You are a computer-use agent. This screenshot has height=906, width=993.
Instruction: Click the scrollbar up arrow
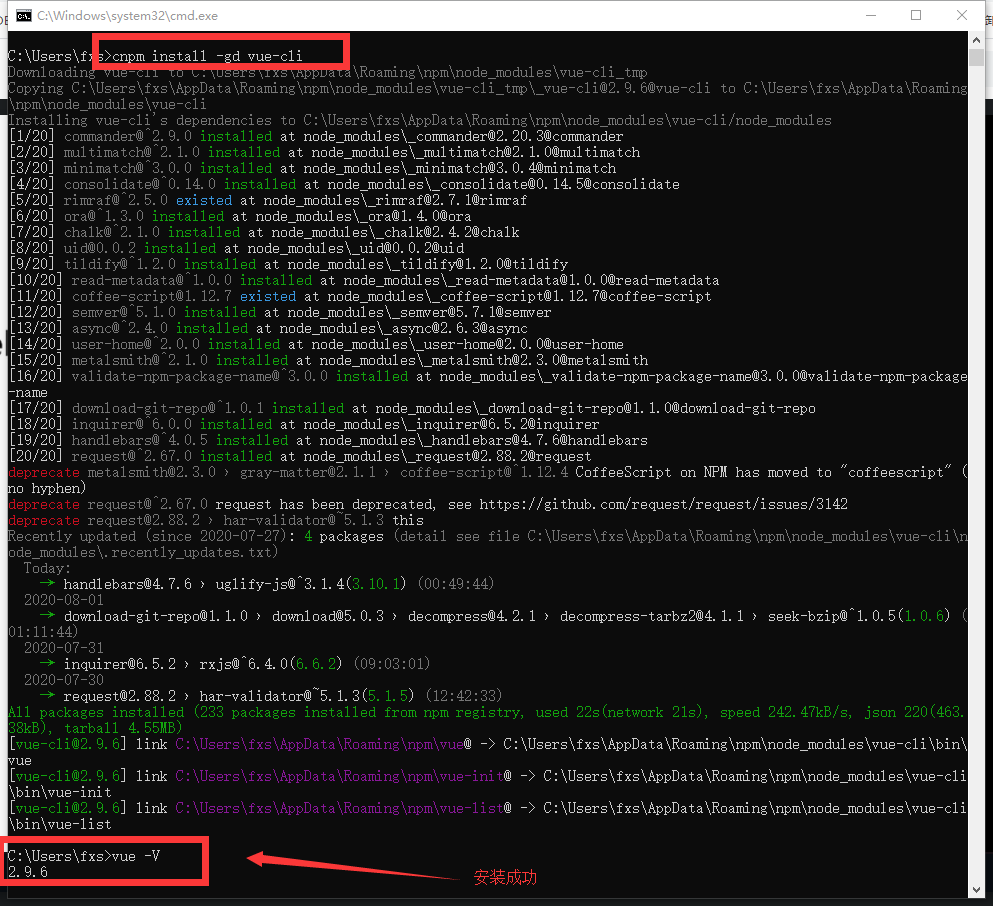coord(976,39)
